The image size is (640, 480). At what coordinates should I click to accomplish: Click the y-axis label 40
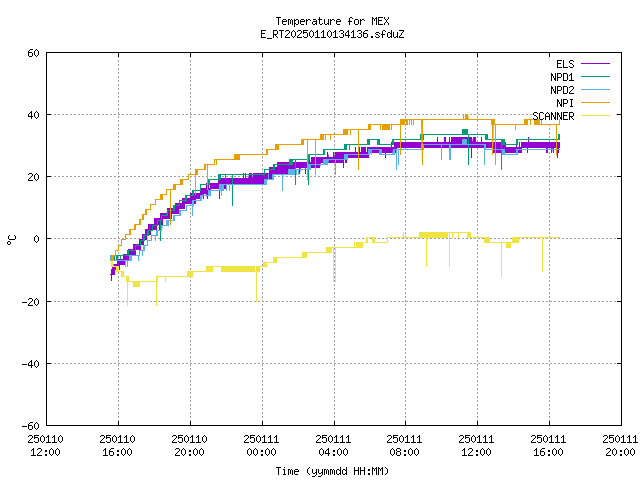click(33, 115)
